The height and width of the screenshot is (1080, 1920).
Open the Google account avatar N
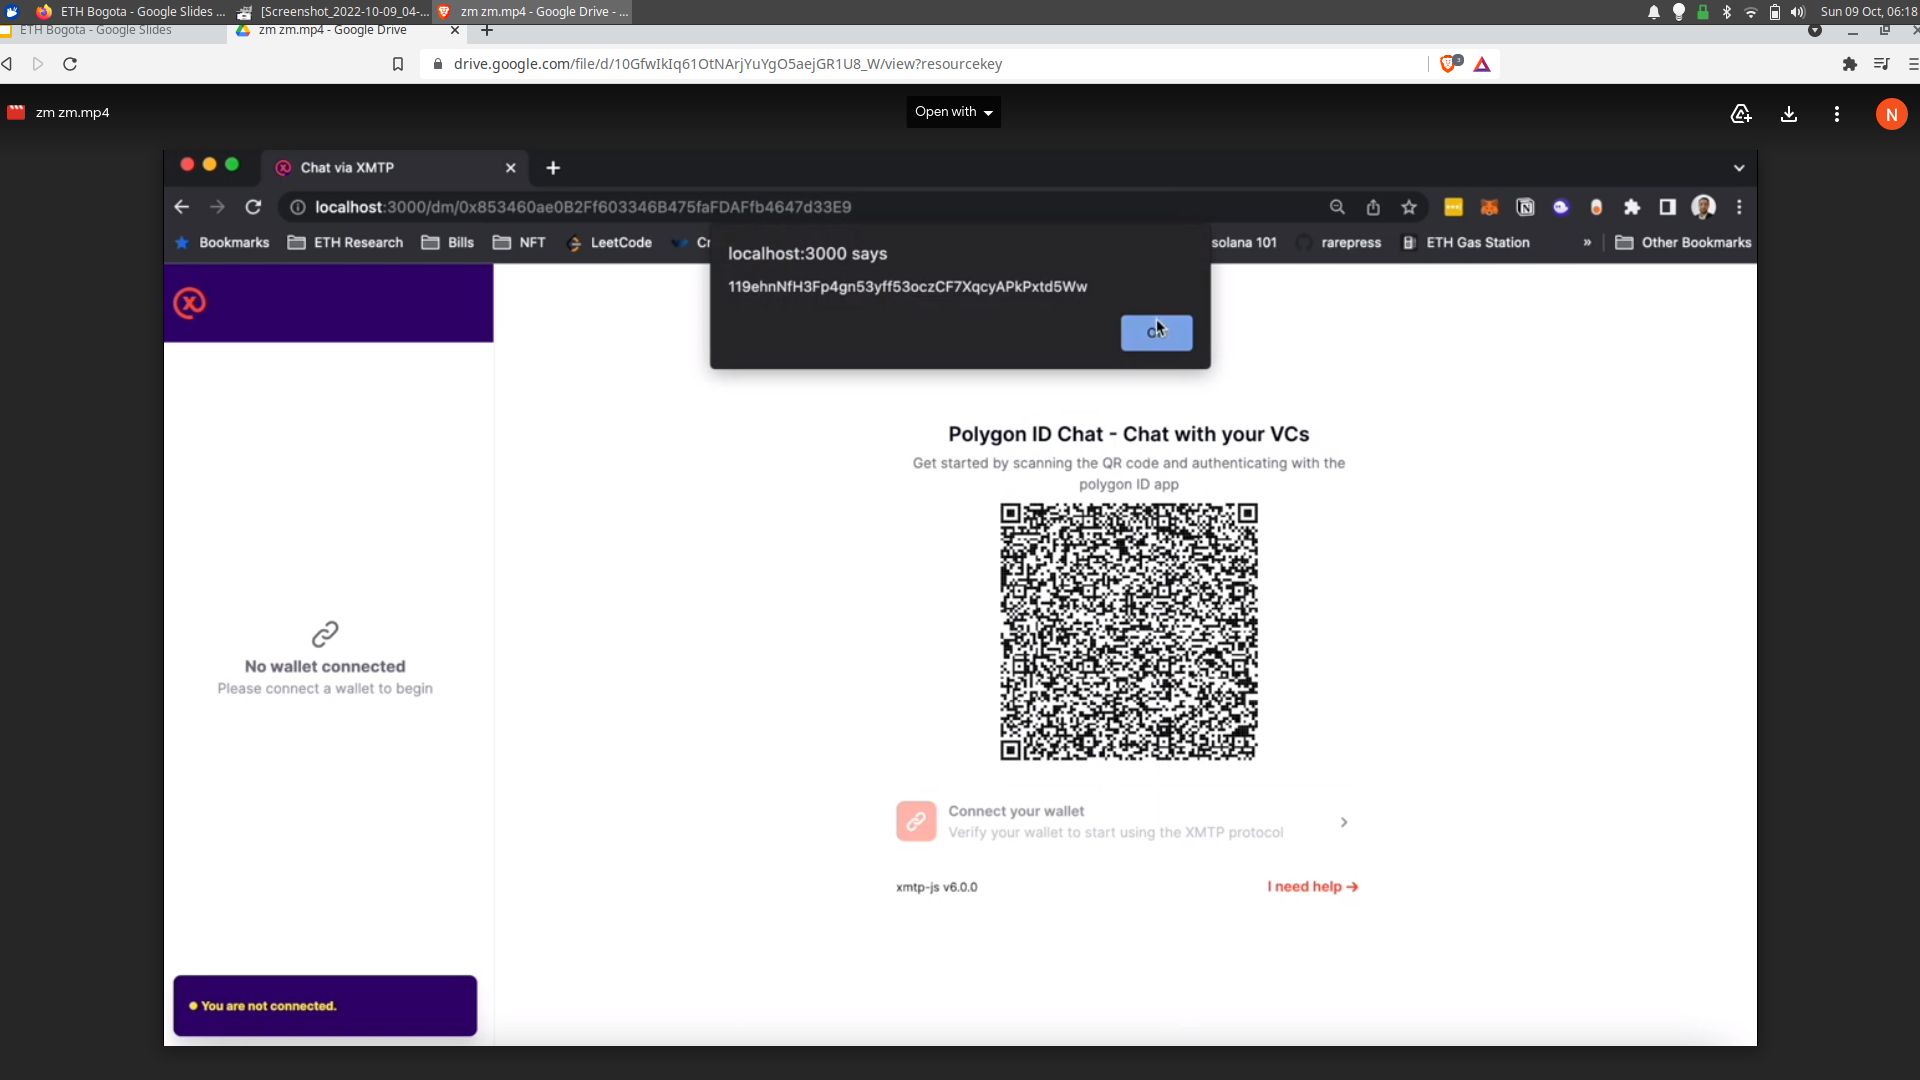pos(1891,114)
